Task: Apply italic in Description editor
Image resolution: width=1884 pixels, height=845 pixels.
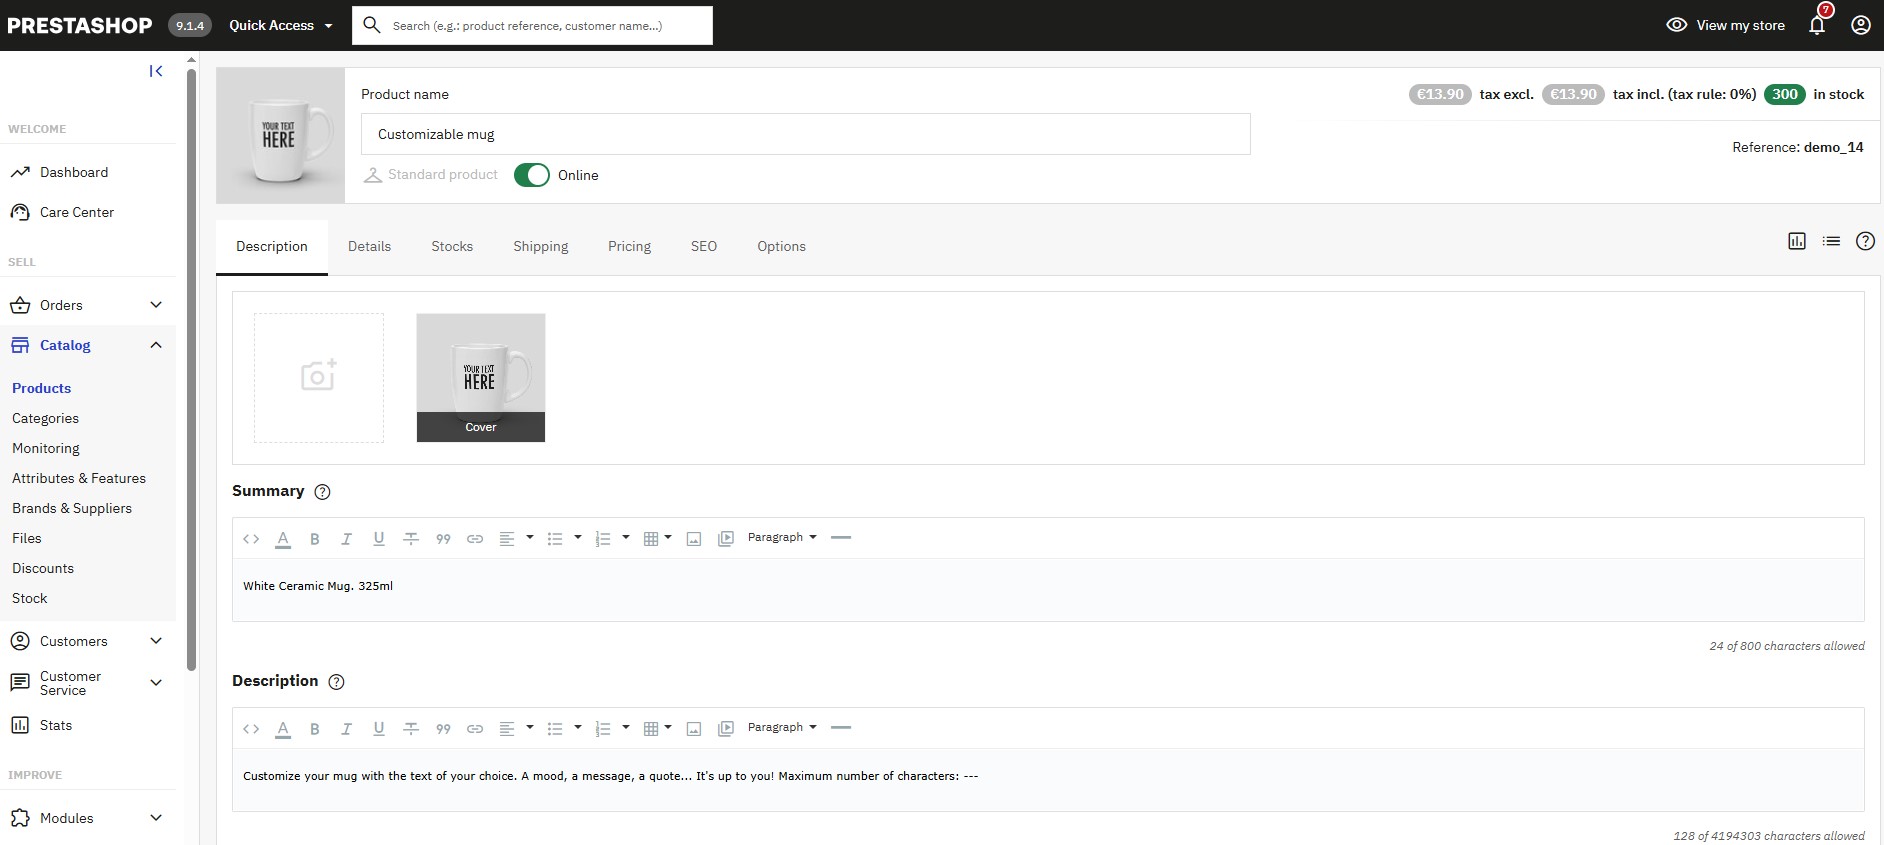Action: tap(346, 729)
